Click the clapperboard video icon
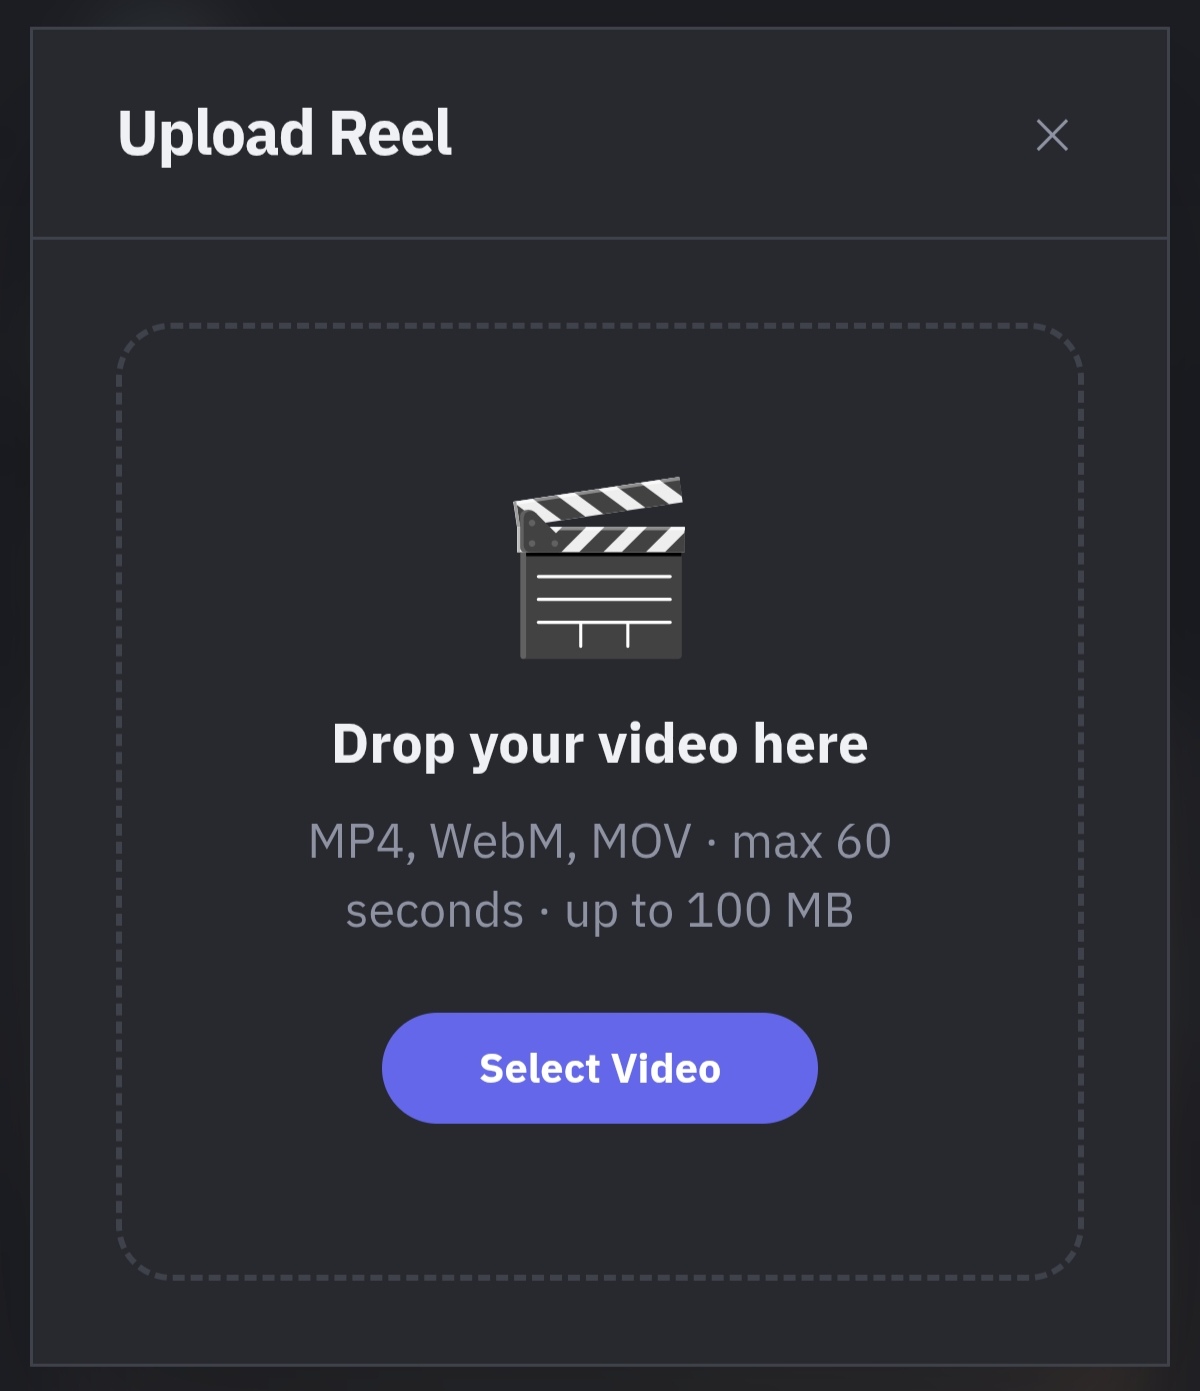Viewport: 1200px width, 1391px height. tap(599, 568)
